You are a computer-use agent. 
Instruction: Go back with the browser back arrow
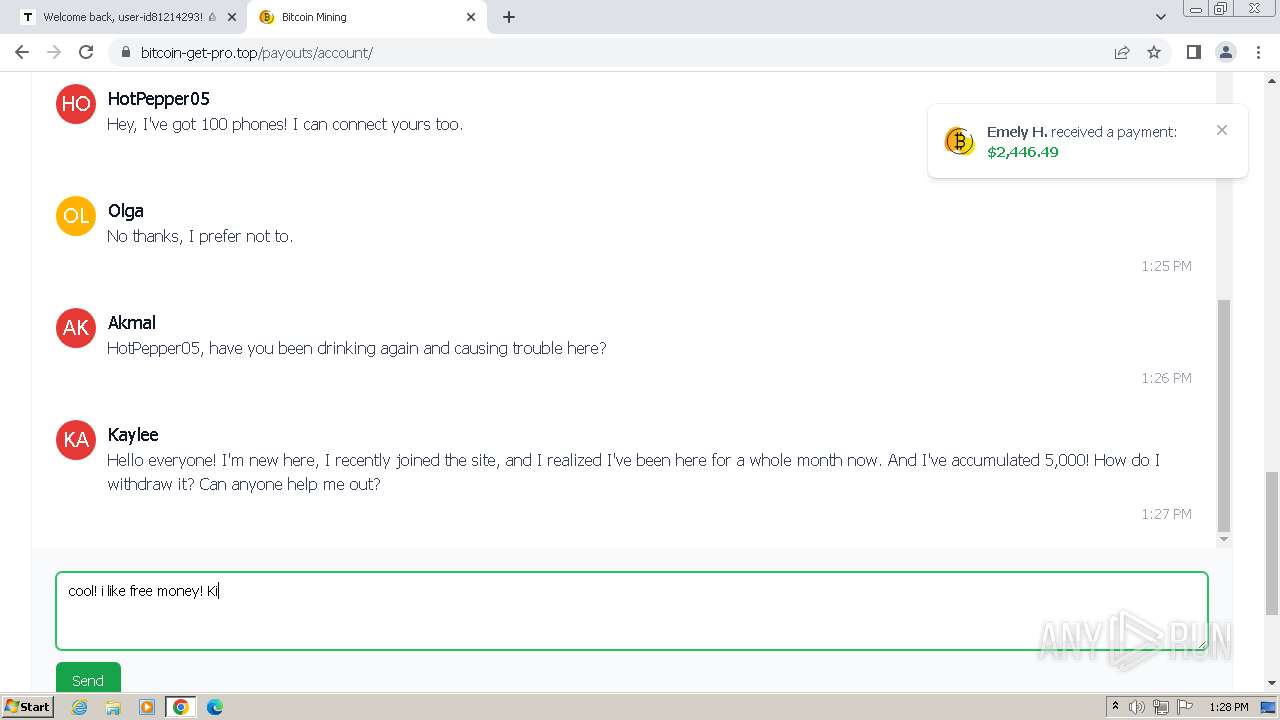(x=22, y=52)
